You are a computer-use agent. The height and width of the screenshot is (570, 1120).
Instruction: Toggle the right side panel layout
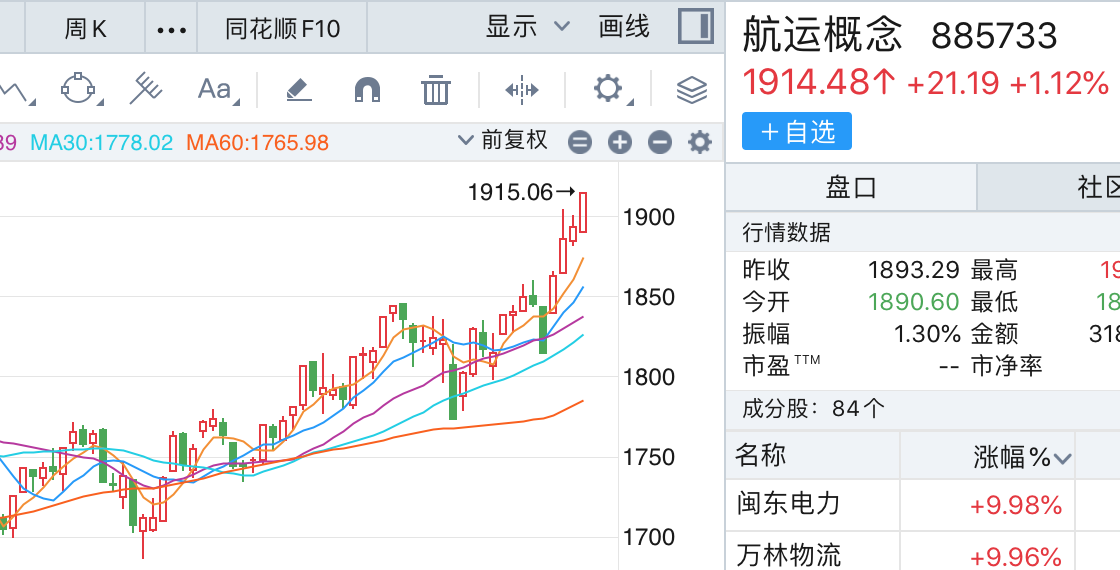coord(695,27)
